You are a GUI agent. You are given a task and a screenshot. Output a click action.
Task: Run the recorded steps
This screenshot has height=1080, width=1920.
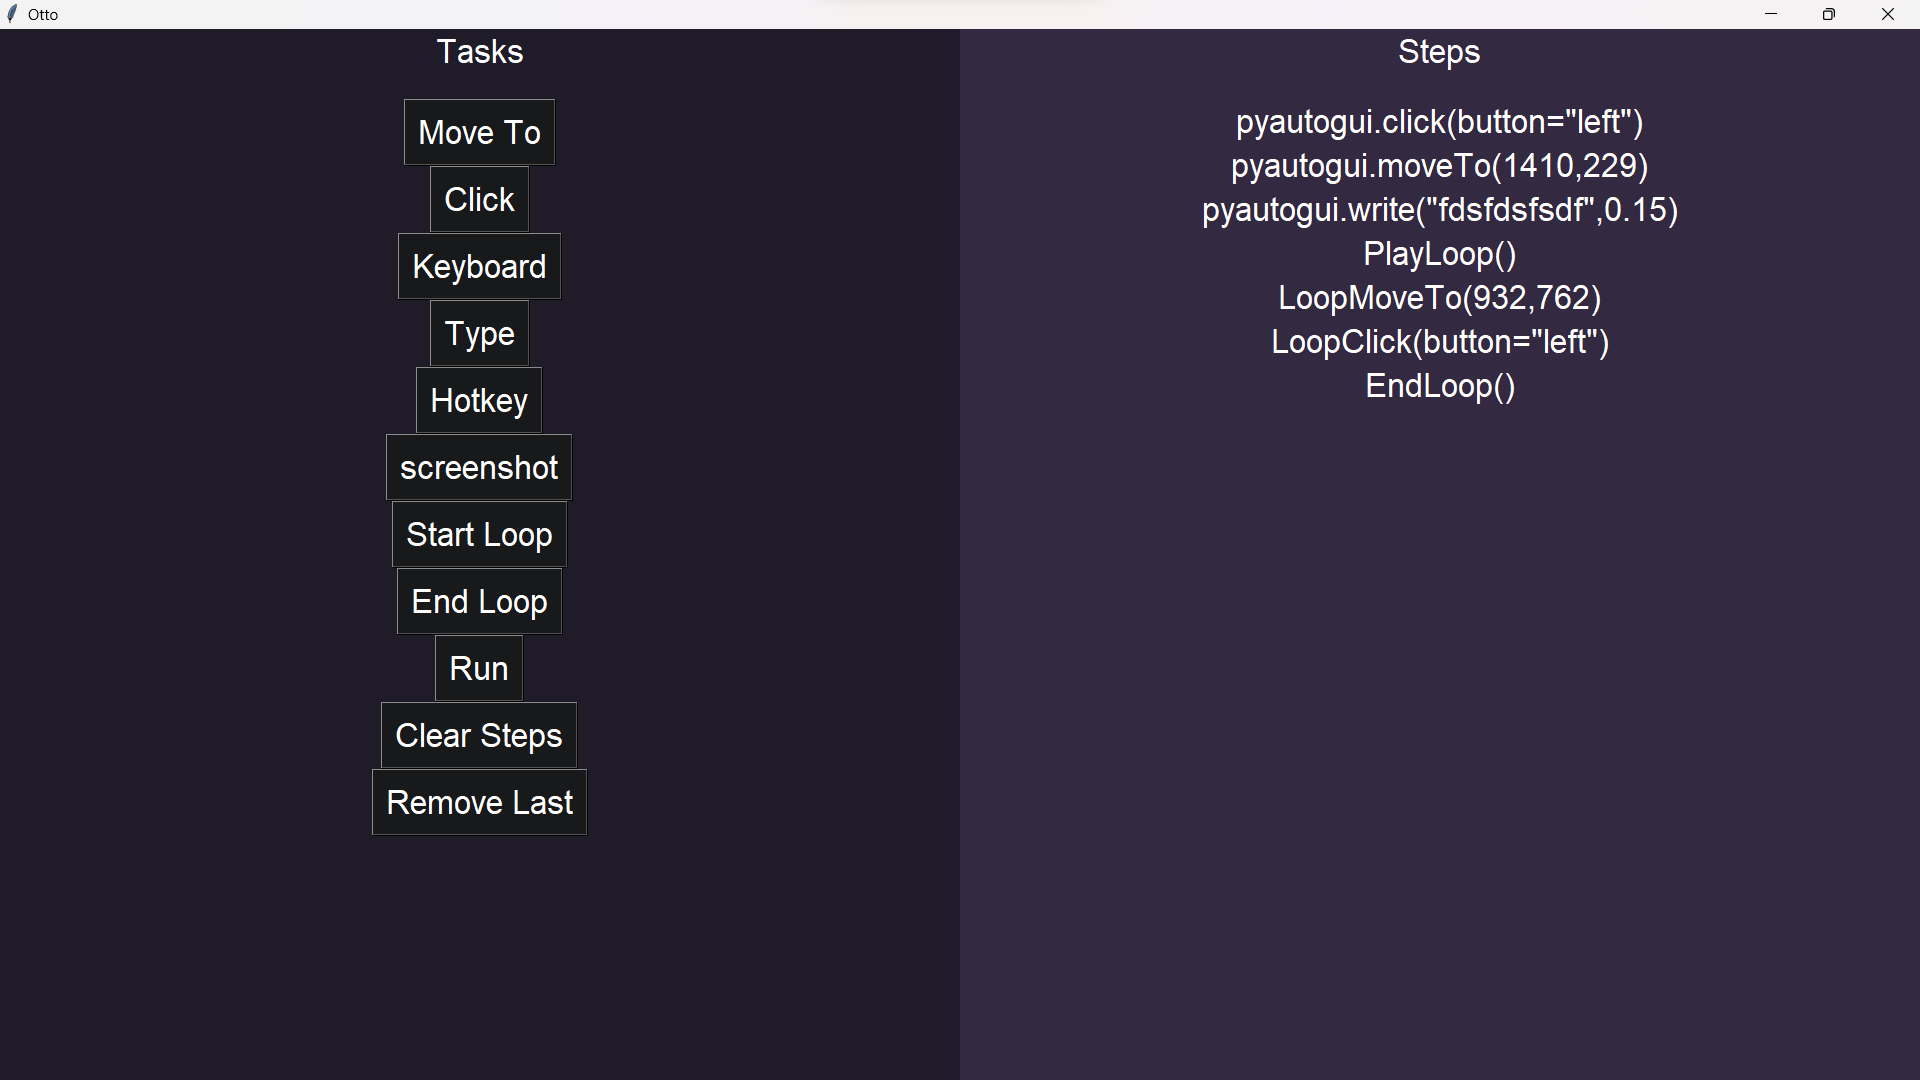[x=479, y=668]
